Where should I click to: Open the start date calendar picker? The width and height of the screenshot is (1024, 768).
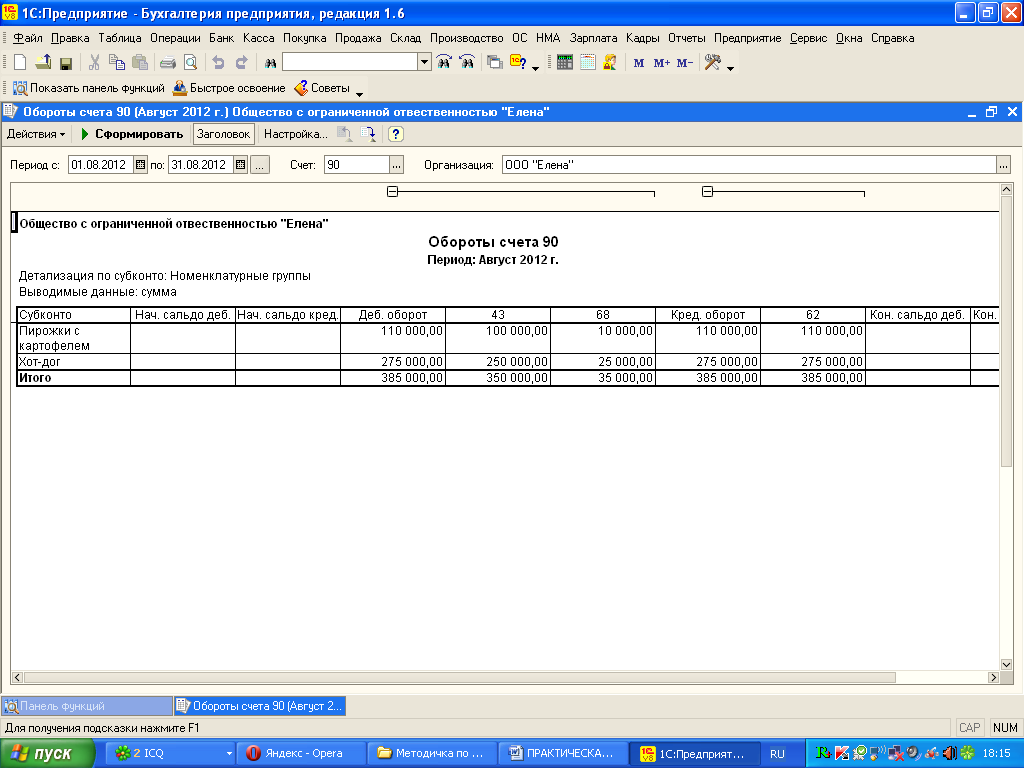[x=140, y=165]
